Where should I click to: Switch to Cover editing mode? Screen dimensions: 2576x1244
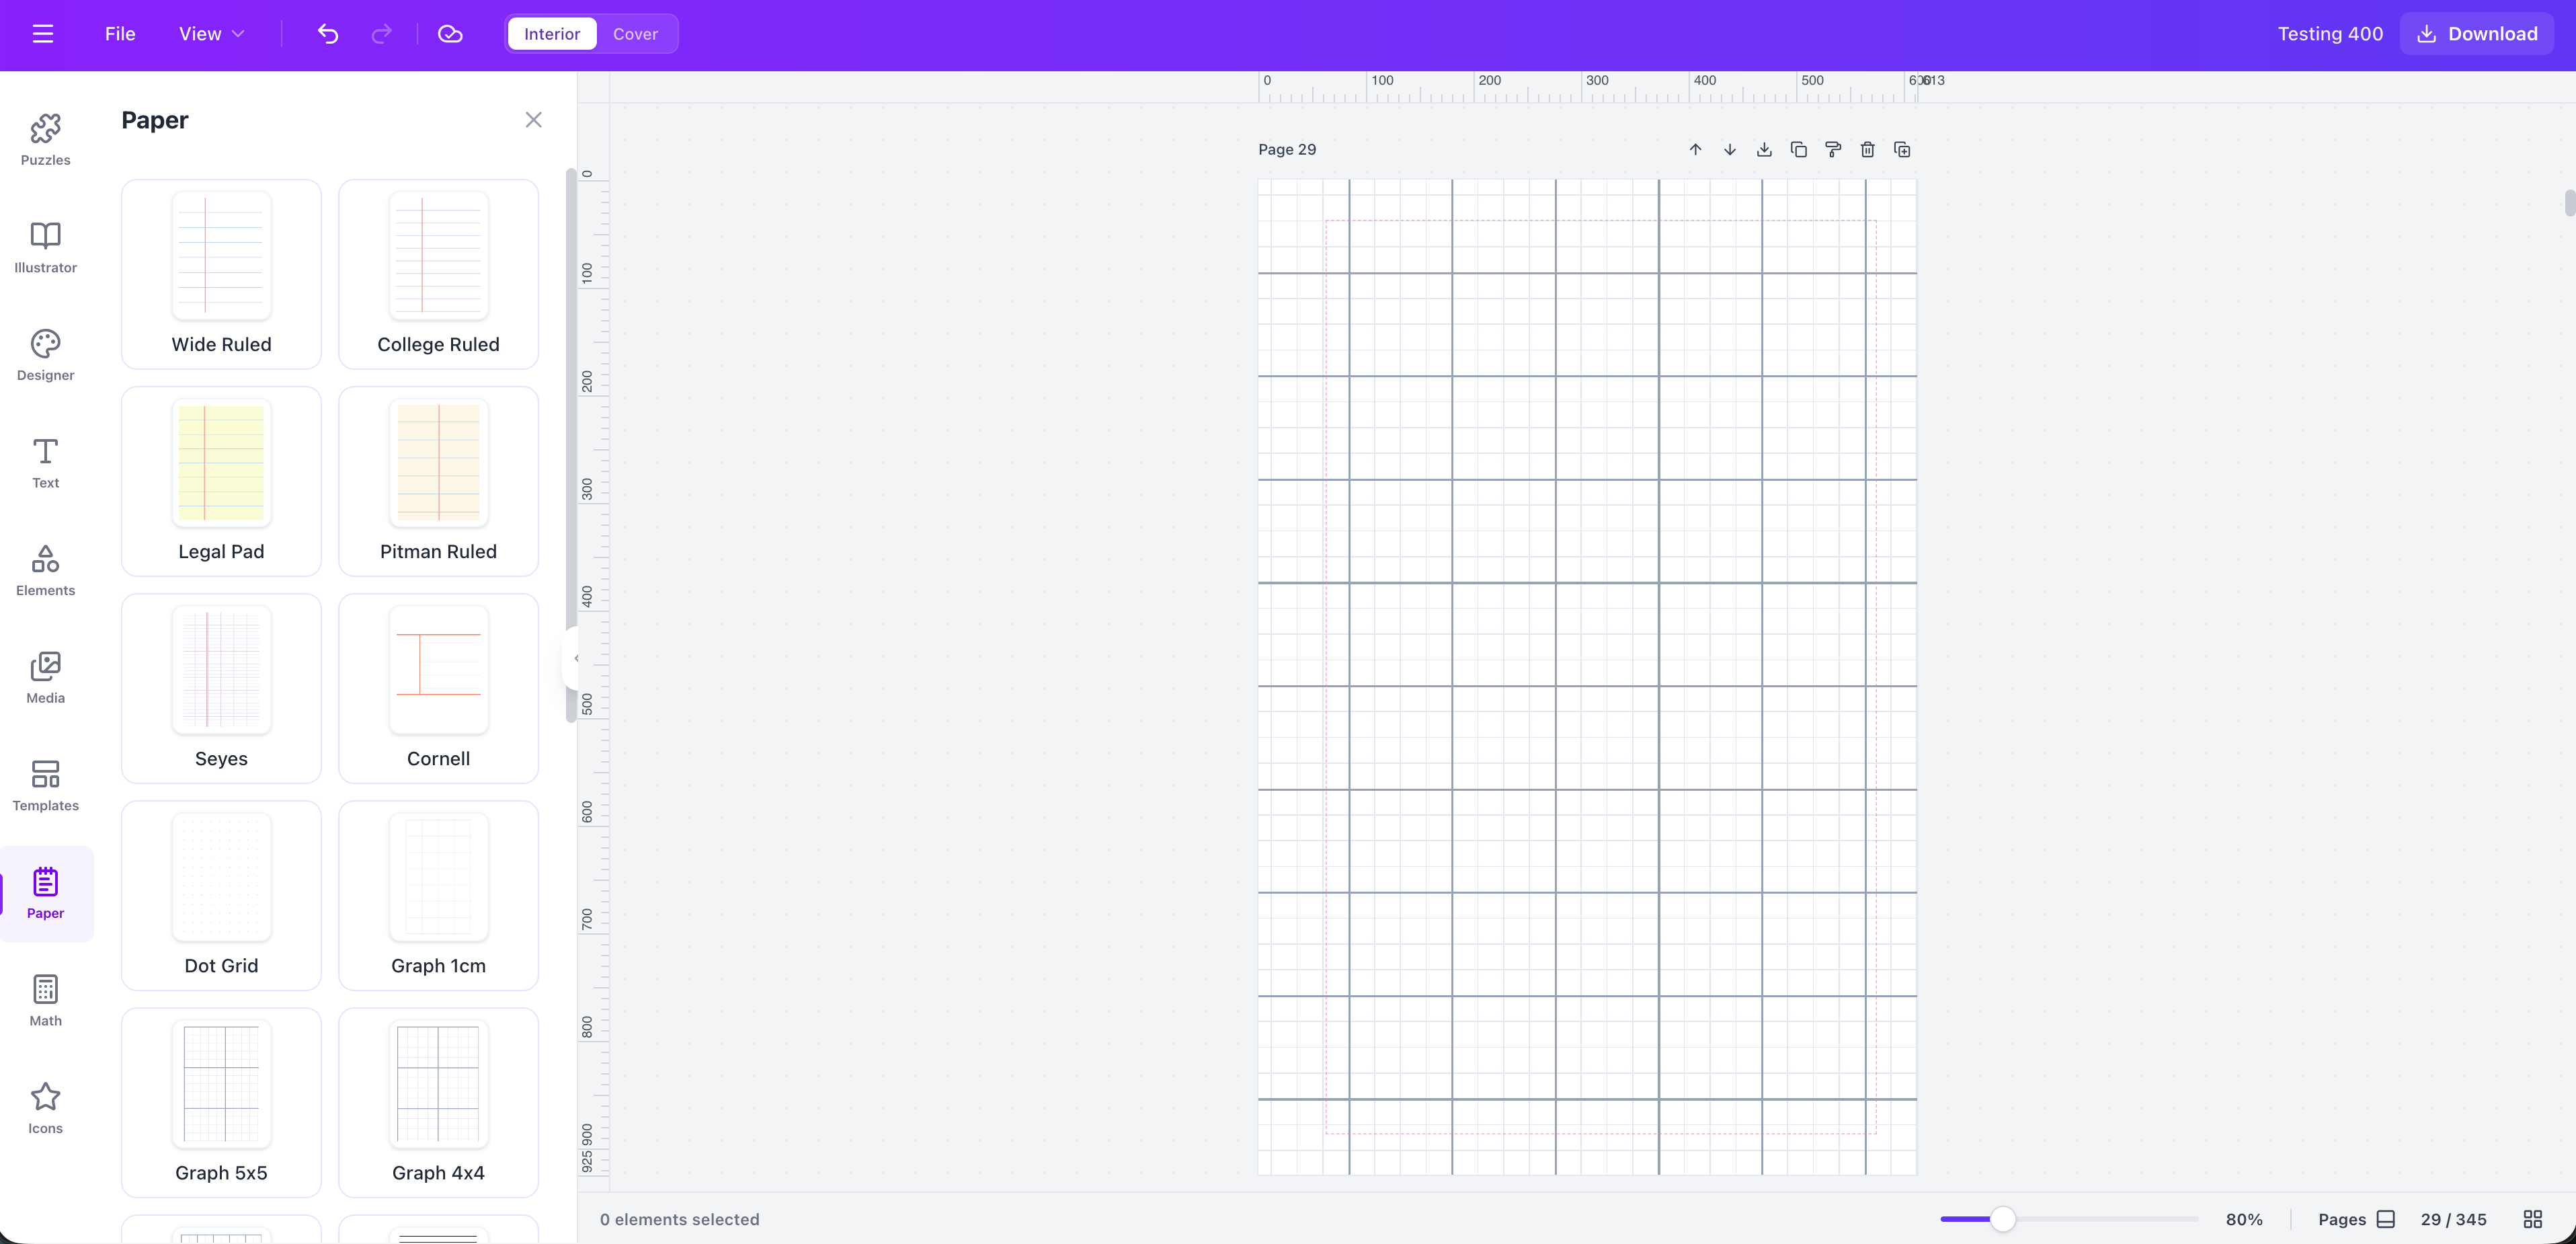(636, 33)
